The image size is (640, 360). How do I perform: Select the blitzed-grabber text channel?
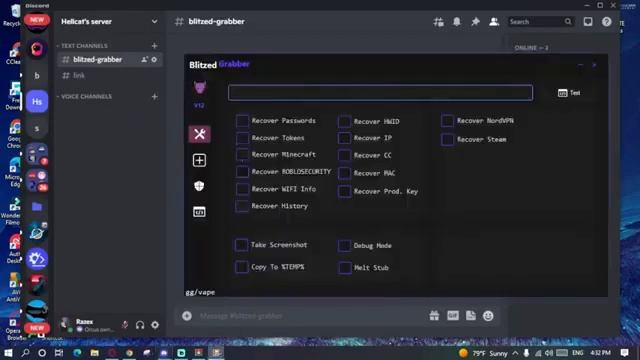click(109, 60)
